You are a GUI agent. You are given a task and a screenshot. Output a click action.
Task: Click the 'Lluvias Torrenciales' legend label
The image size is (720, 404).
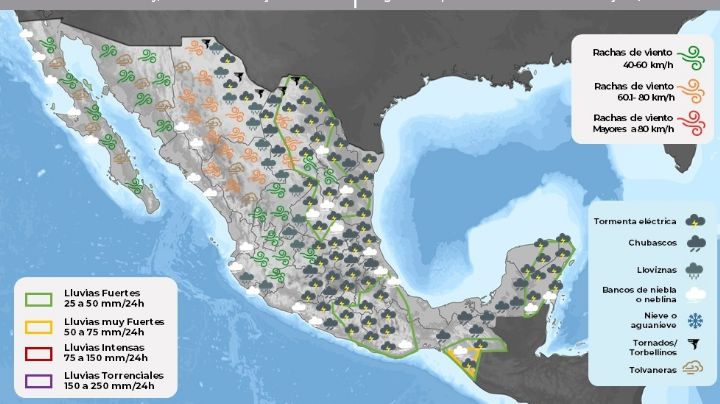click(x=113, y=376)
